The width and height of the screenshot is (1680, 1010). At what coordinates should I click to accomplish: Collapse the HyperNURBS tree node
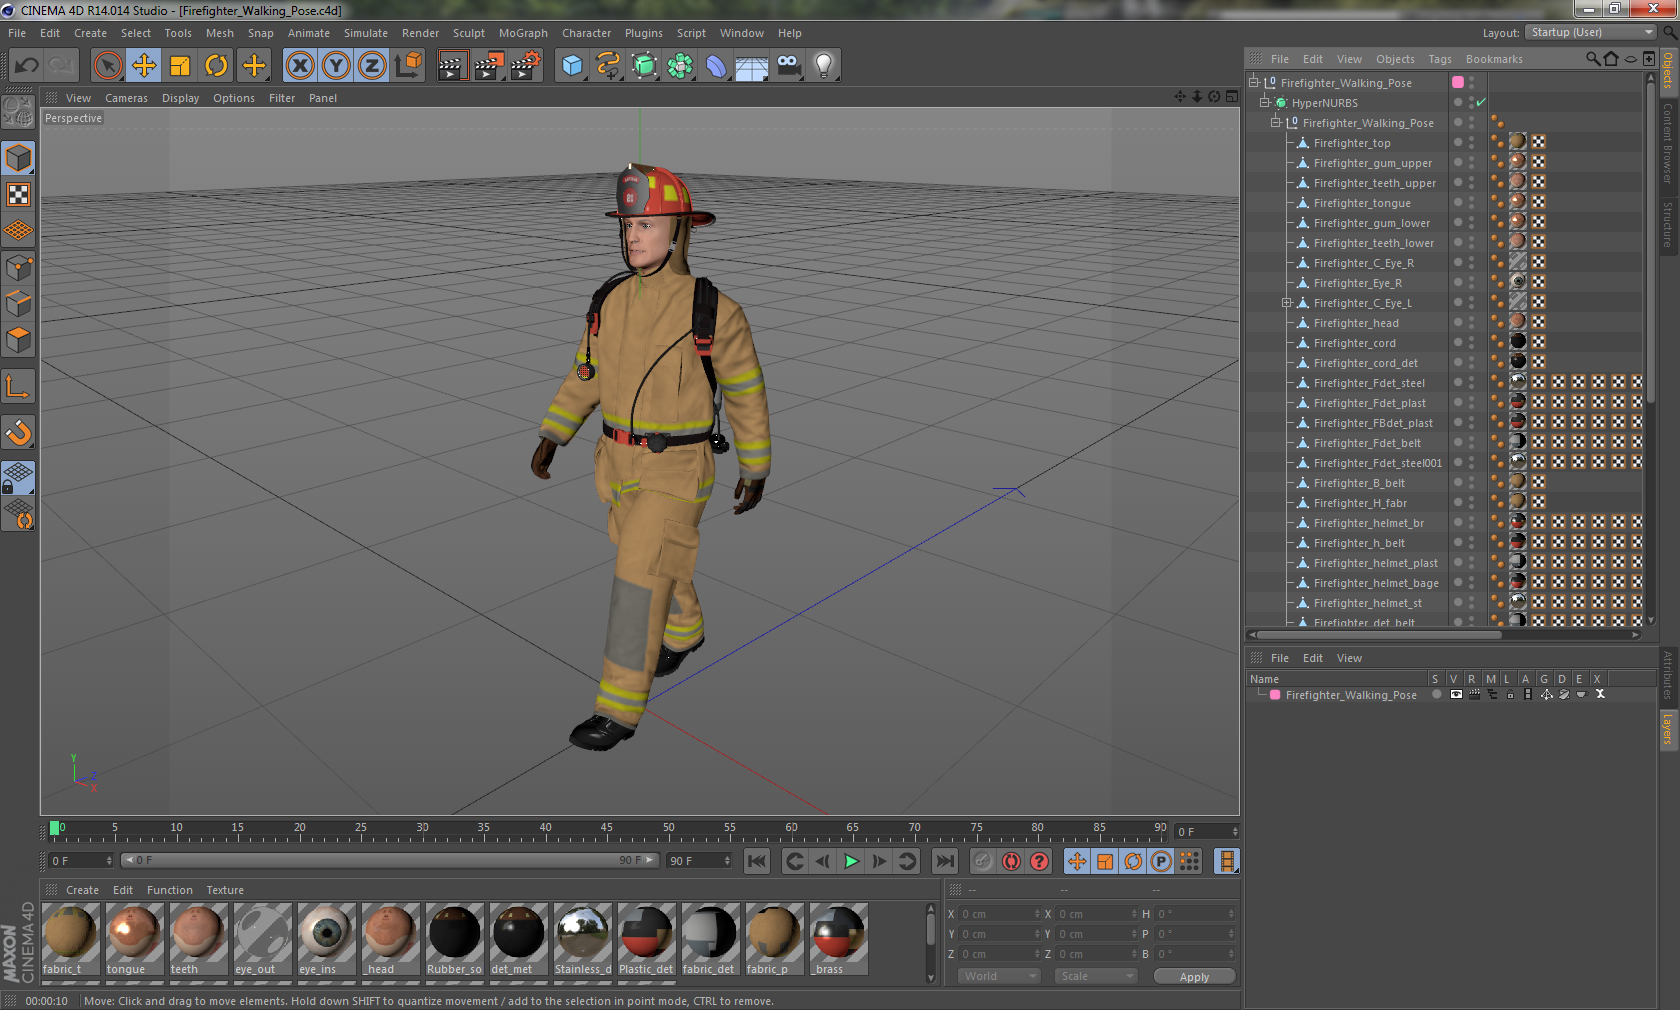tap(1264, 103)
